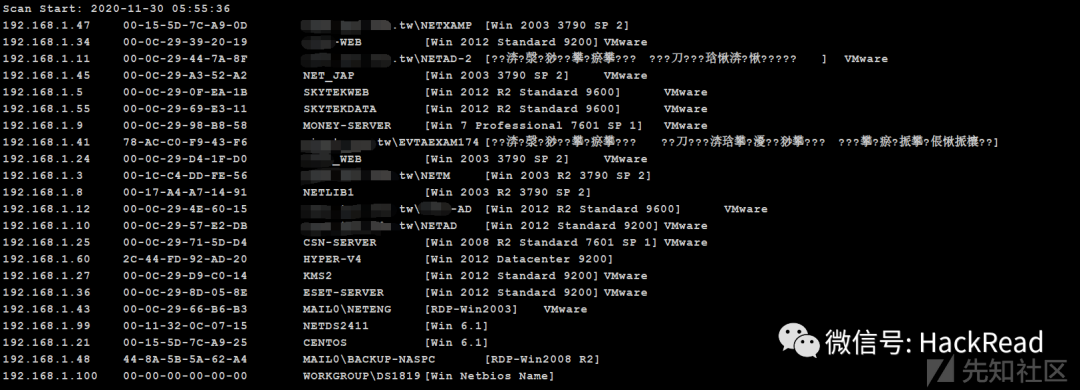The height and width of the screenshot is (390, 1080).
Task: Click MAC address 00-15-5D-7C-A9-0D
Action: tap(185, 25)
